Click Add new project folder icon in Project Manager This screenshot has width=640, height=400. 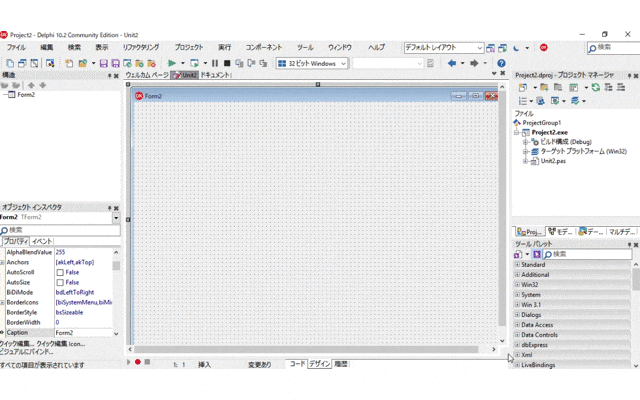(544, 87)
